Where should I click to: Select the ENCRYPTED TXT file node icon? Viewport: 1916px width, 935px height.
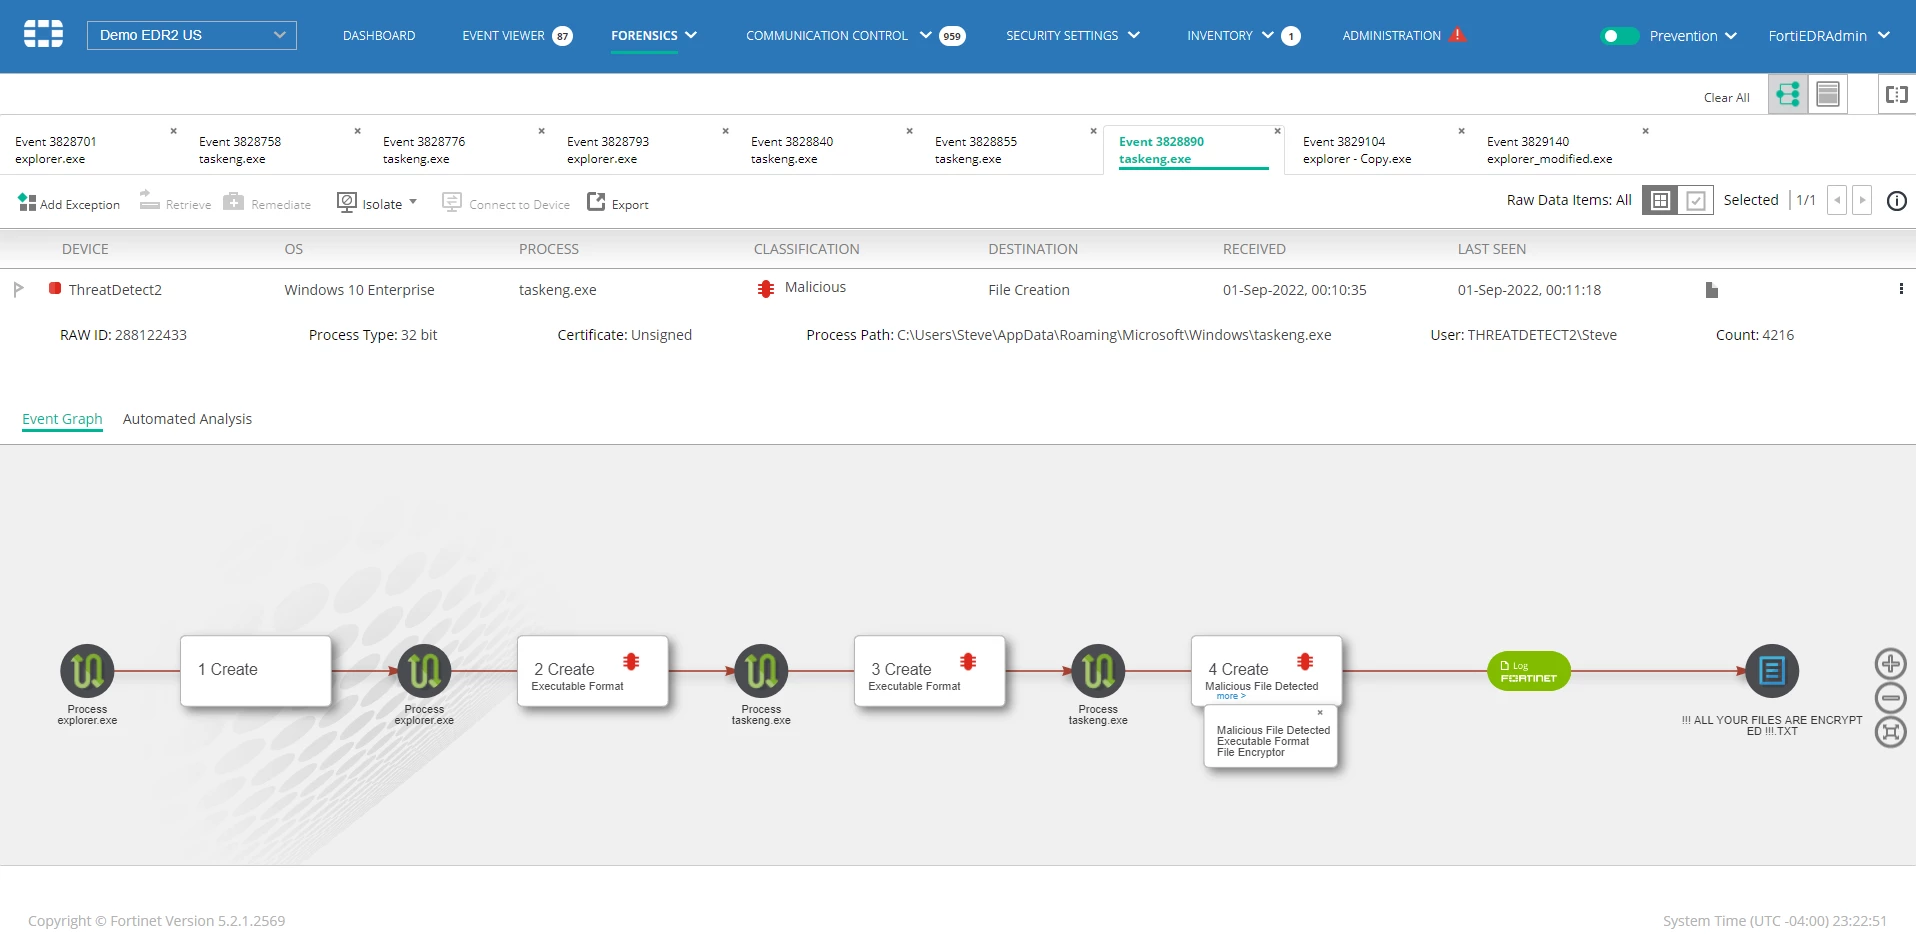(x=1772, y=671)
